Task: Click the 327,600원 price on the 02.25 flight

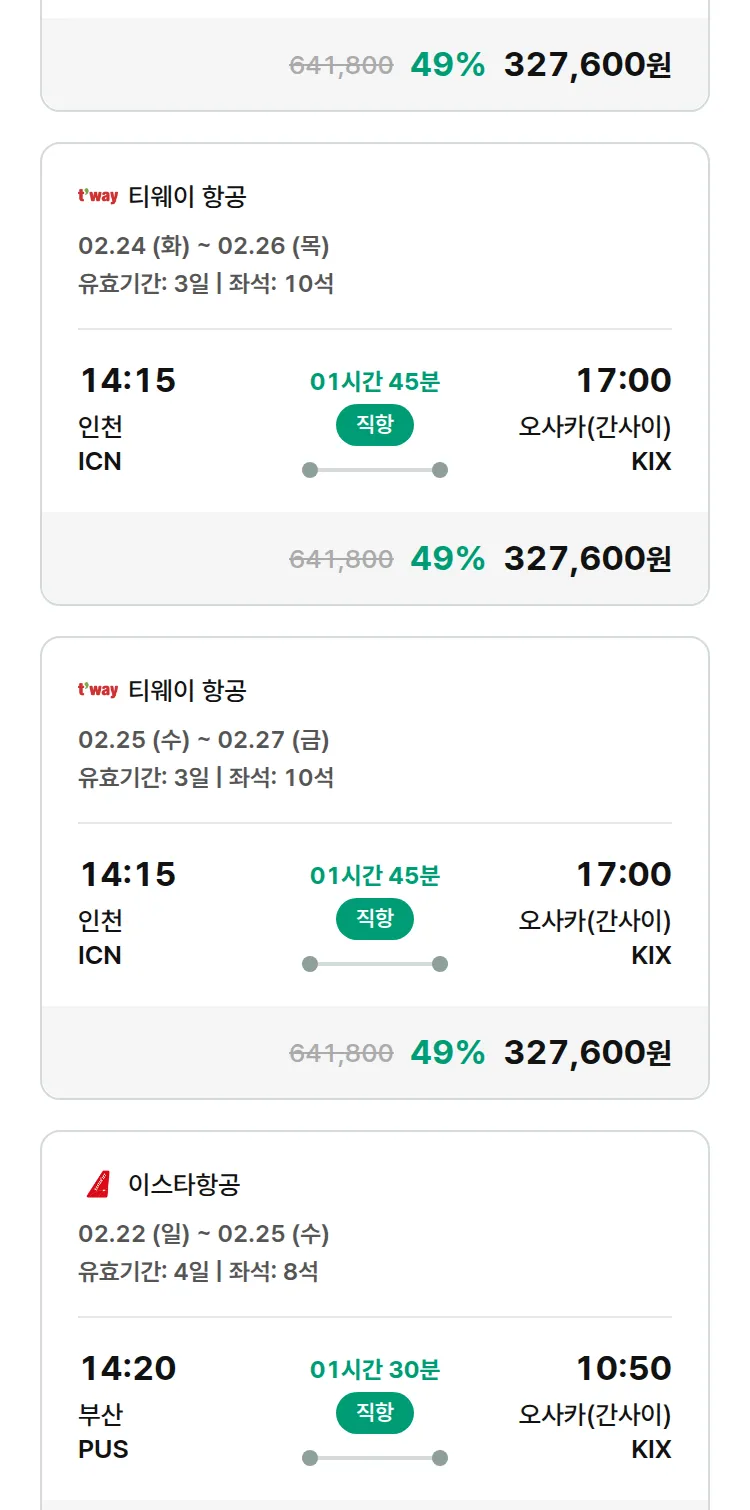Action: pyautogui.click(x=587, y=1052)
